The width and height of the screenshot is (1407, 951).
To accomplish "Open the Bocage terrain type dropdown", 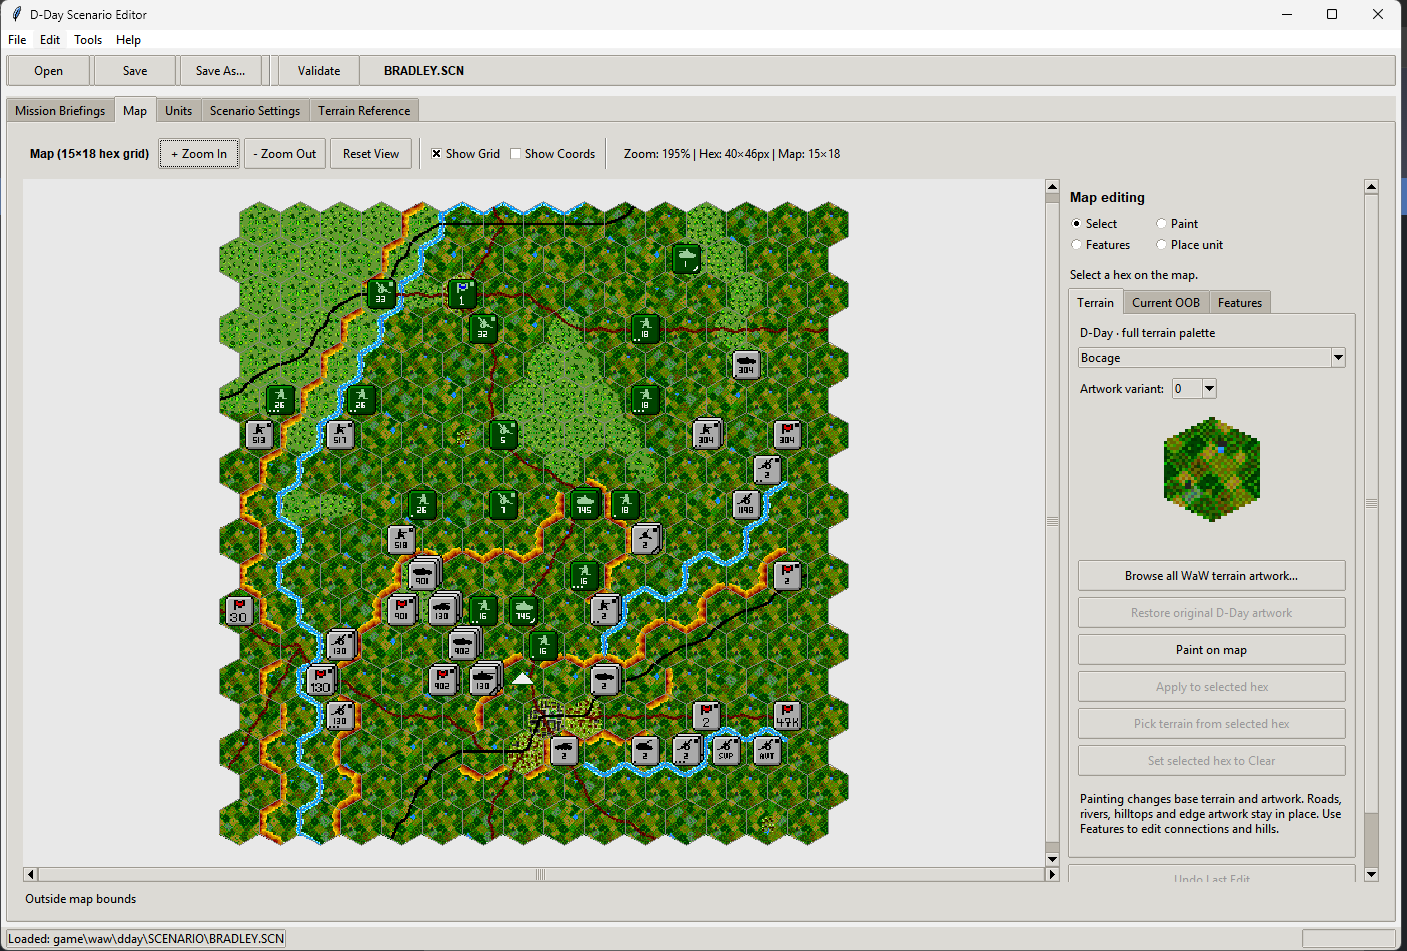I will 1338,358.
